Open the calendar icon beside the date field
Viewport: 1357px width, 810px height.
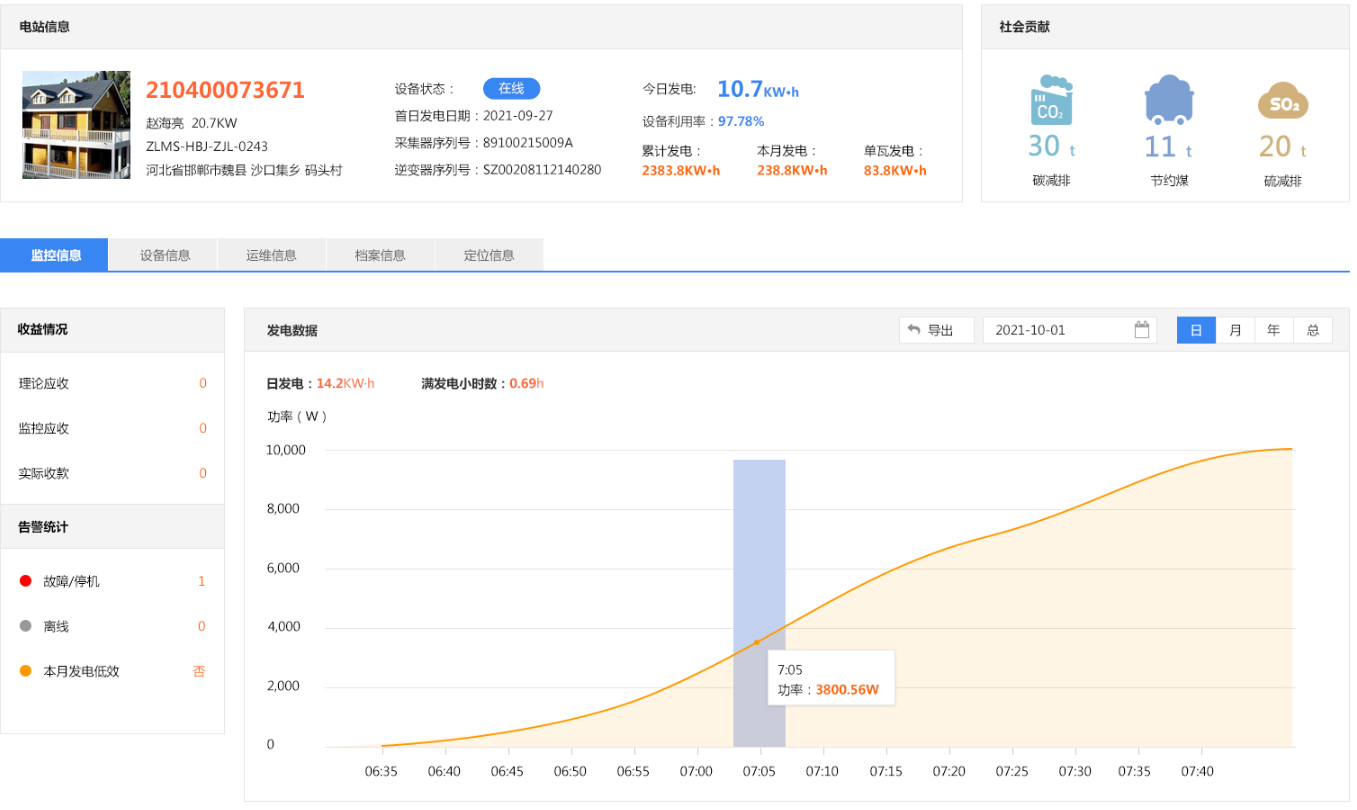pyautogui.click(x=1140, y=329)
